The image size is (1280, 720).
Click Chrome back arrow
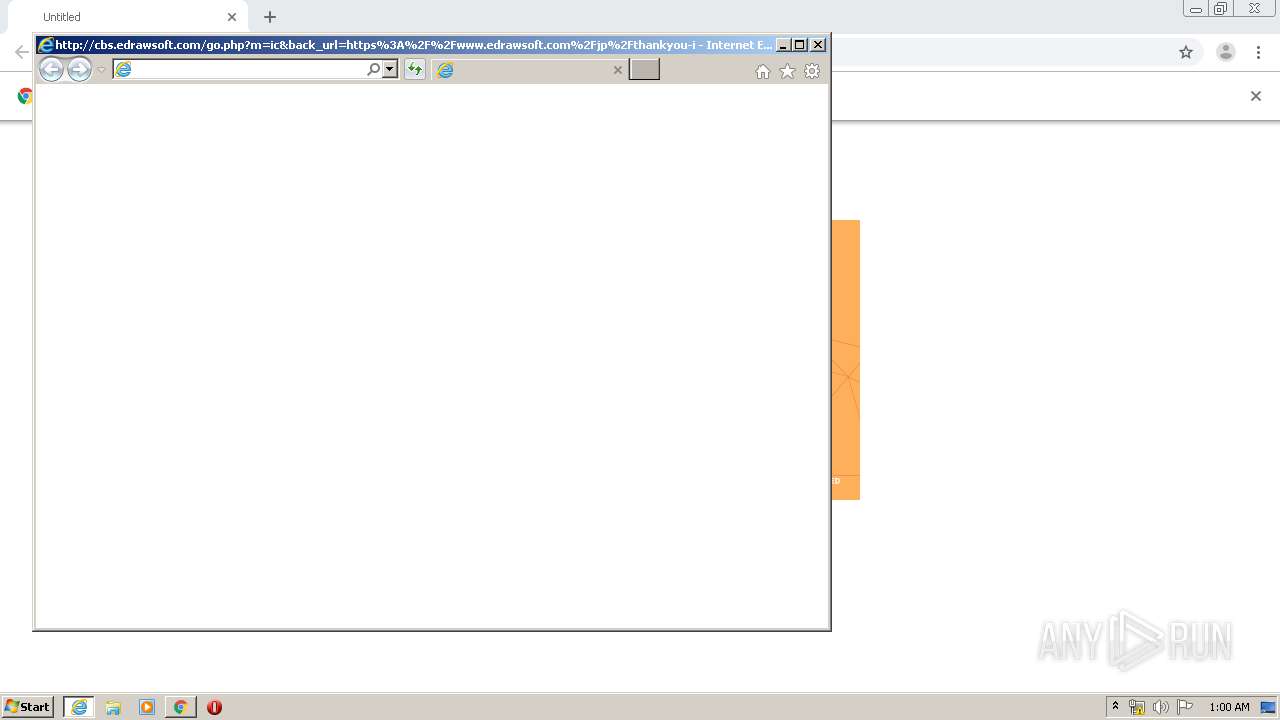(21, 52)
